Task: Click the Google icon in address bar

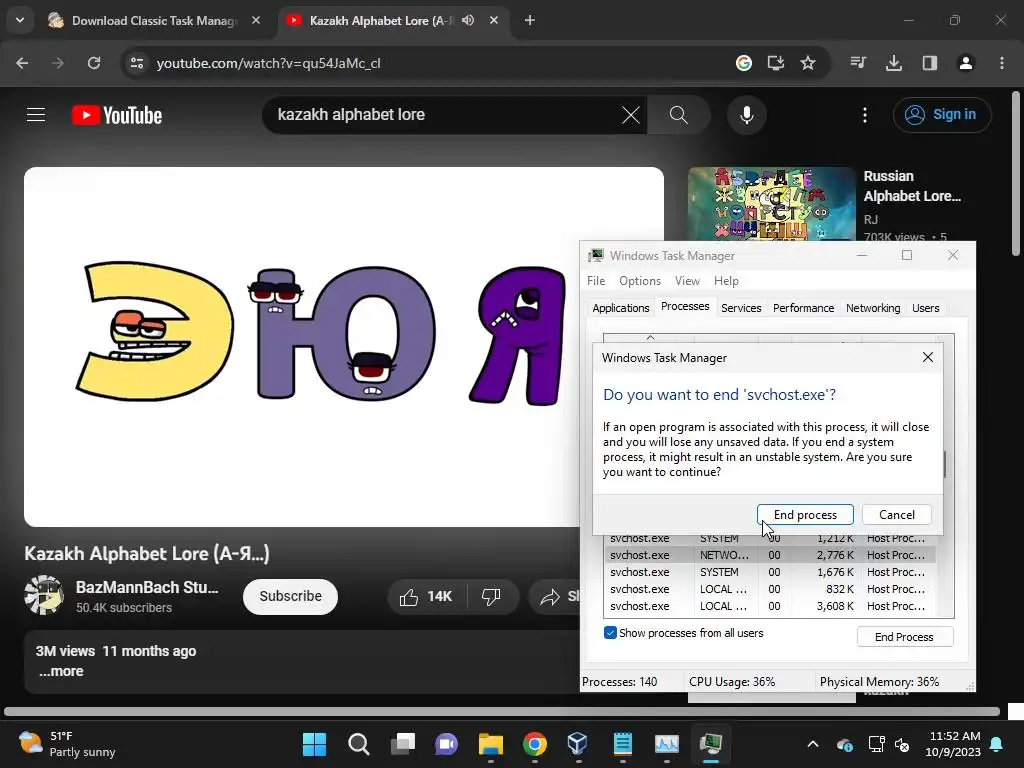Action: tap(743, 63)
